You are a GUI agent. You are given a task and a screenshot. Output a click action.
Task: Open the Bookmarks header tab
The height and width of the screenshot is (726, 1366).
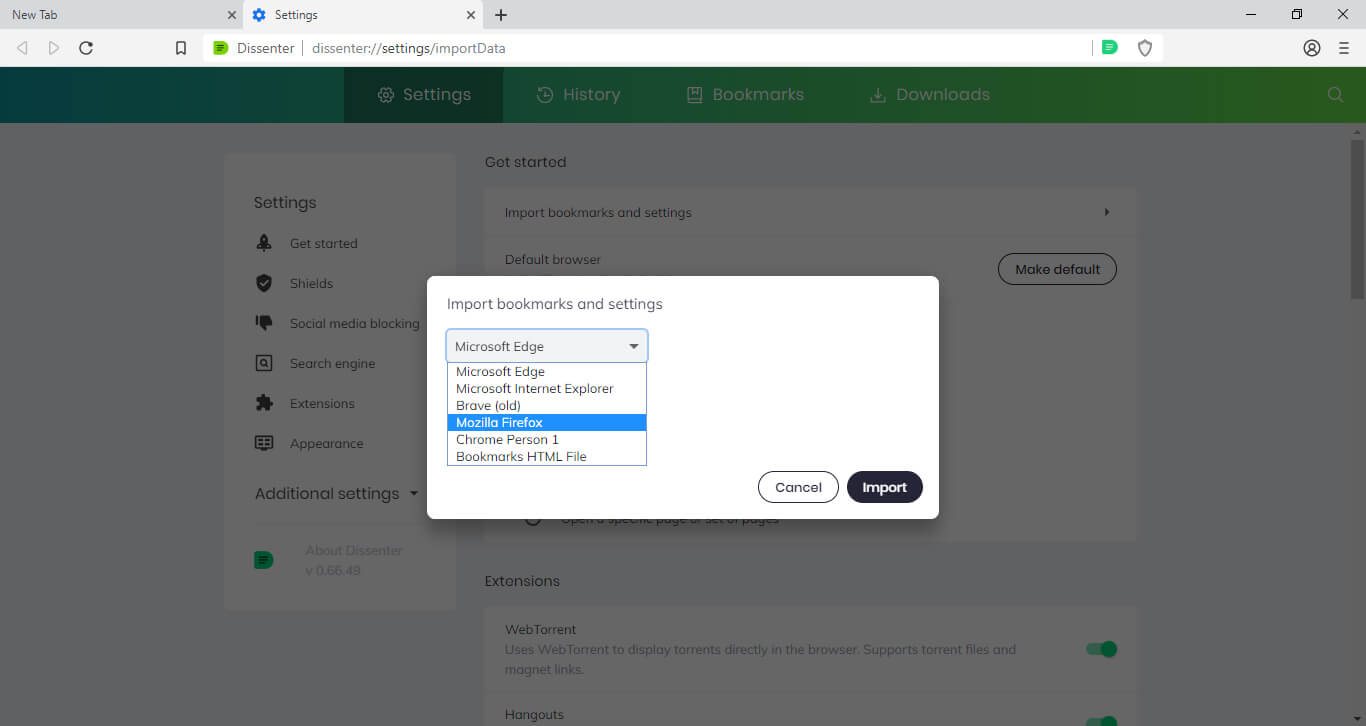pyautogui.click(x=744, y=95)
